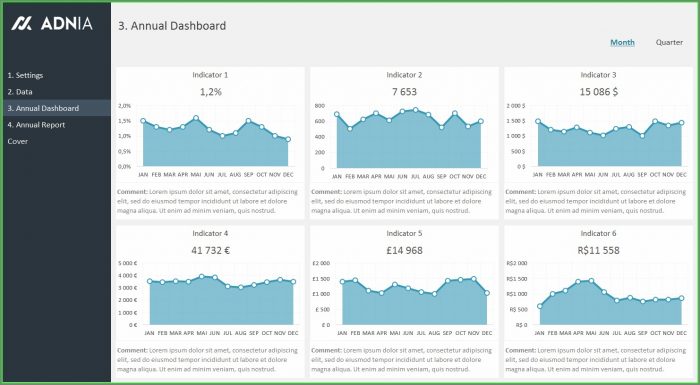Image resolution: width=700 pixels, height=385 pixels.
Task: Open the 4. Annual Report page
Action: click(x=36, y=125)
